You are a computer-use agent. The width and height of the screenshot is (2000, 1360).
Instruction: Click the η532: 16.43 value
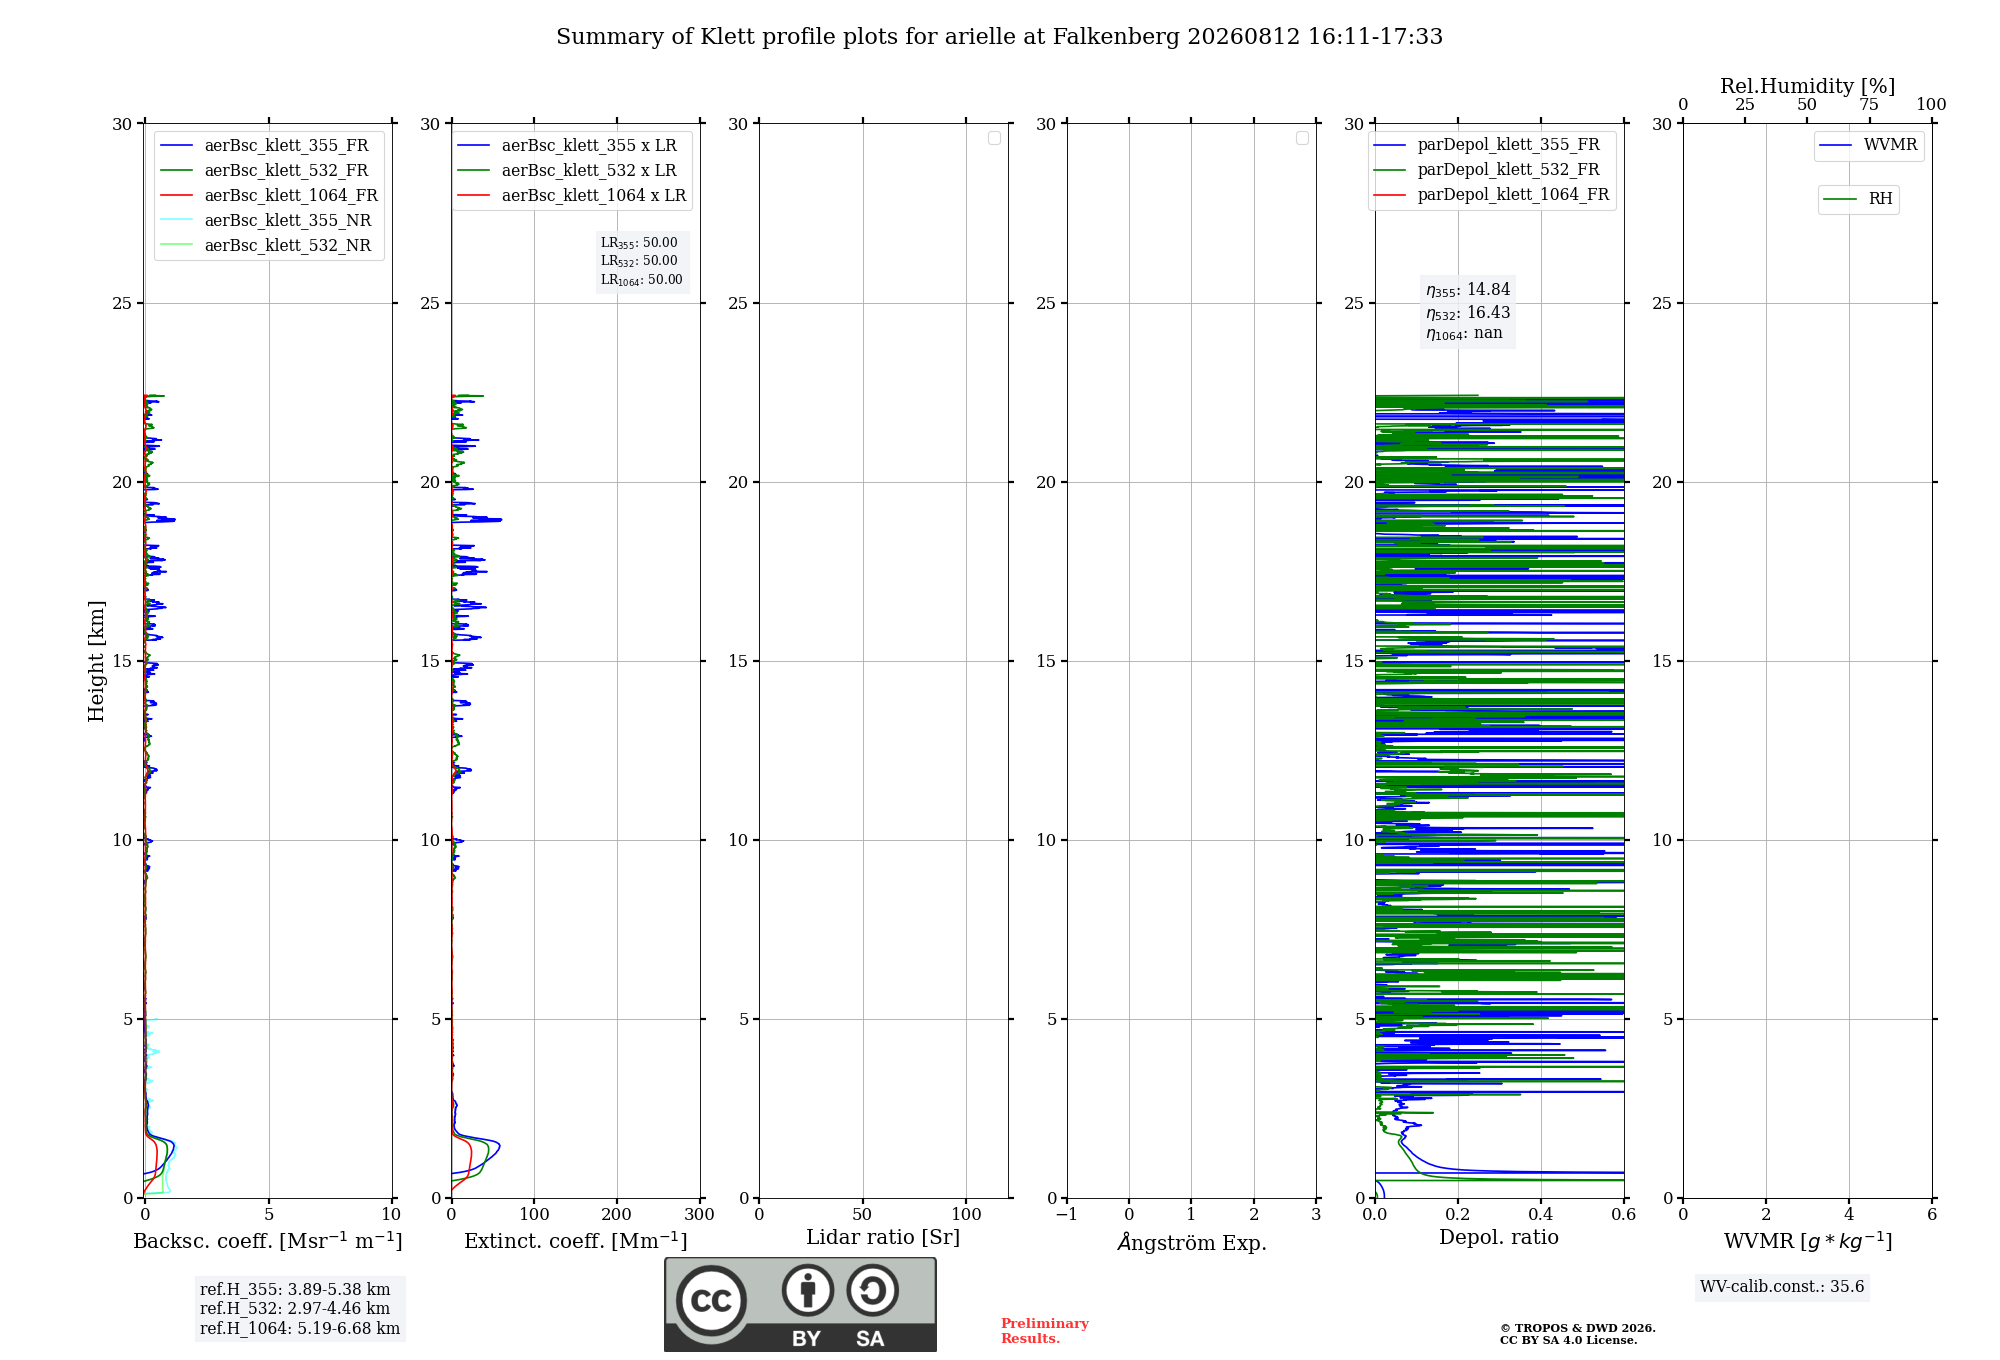coord(1468,313)
